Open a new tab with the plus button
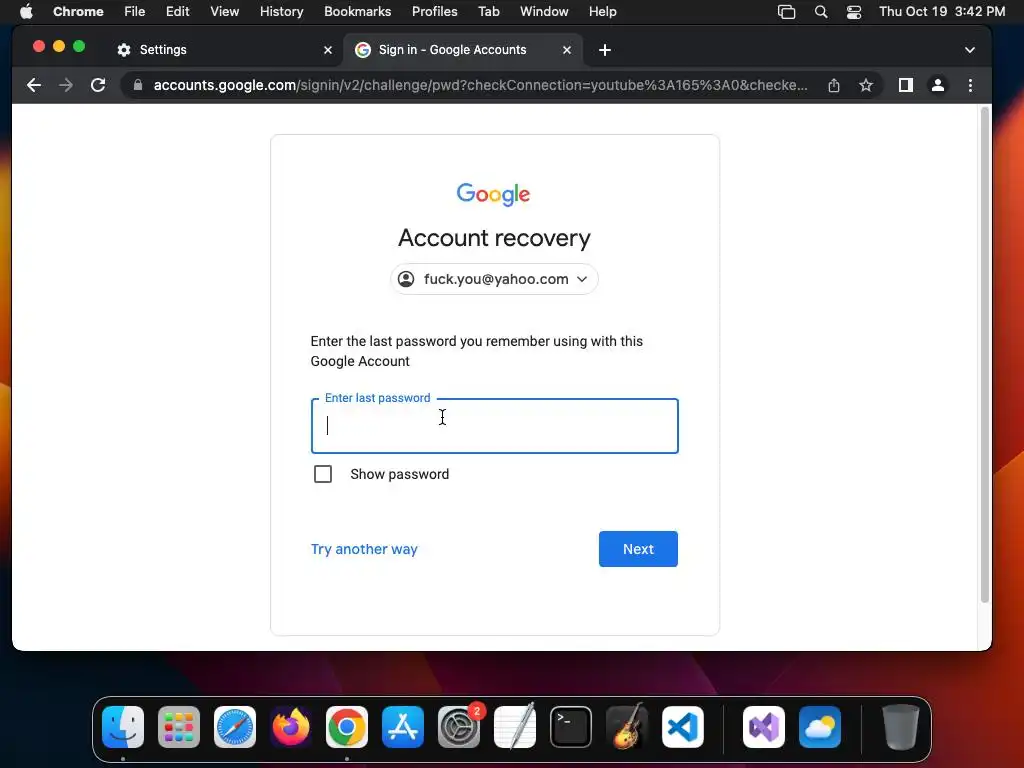Screen dimensions: 1024x768 [x=605, y=50]
